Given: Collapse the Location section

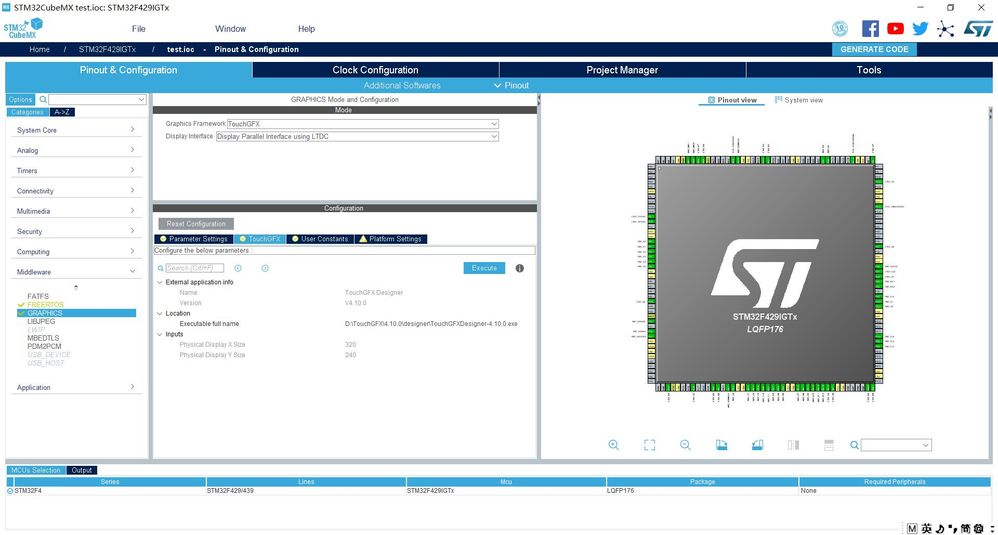Looking at the screenshot, I should click(x=160, y=314).
